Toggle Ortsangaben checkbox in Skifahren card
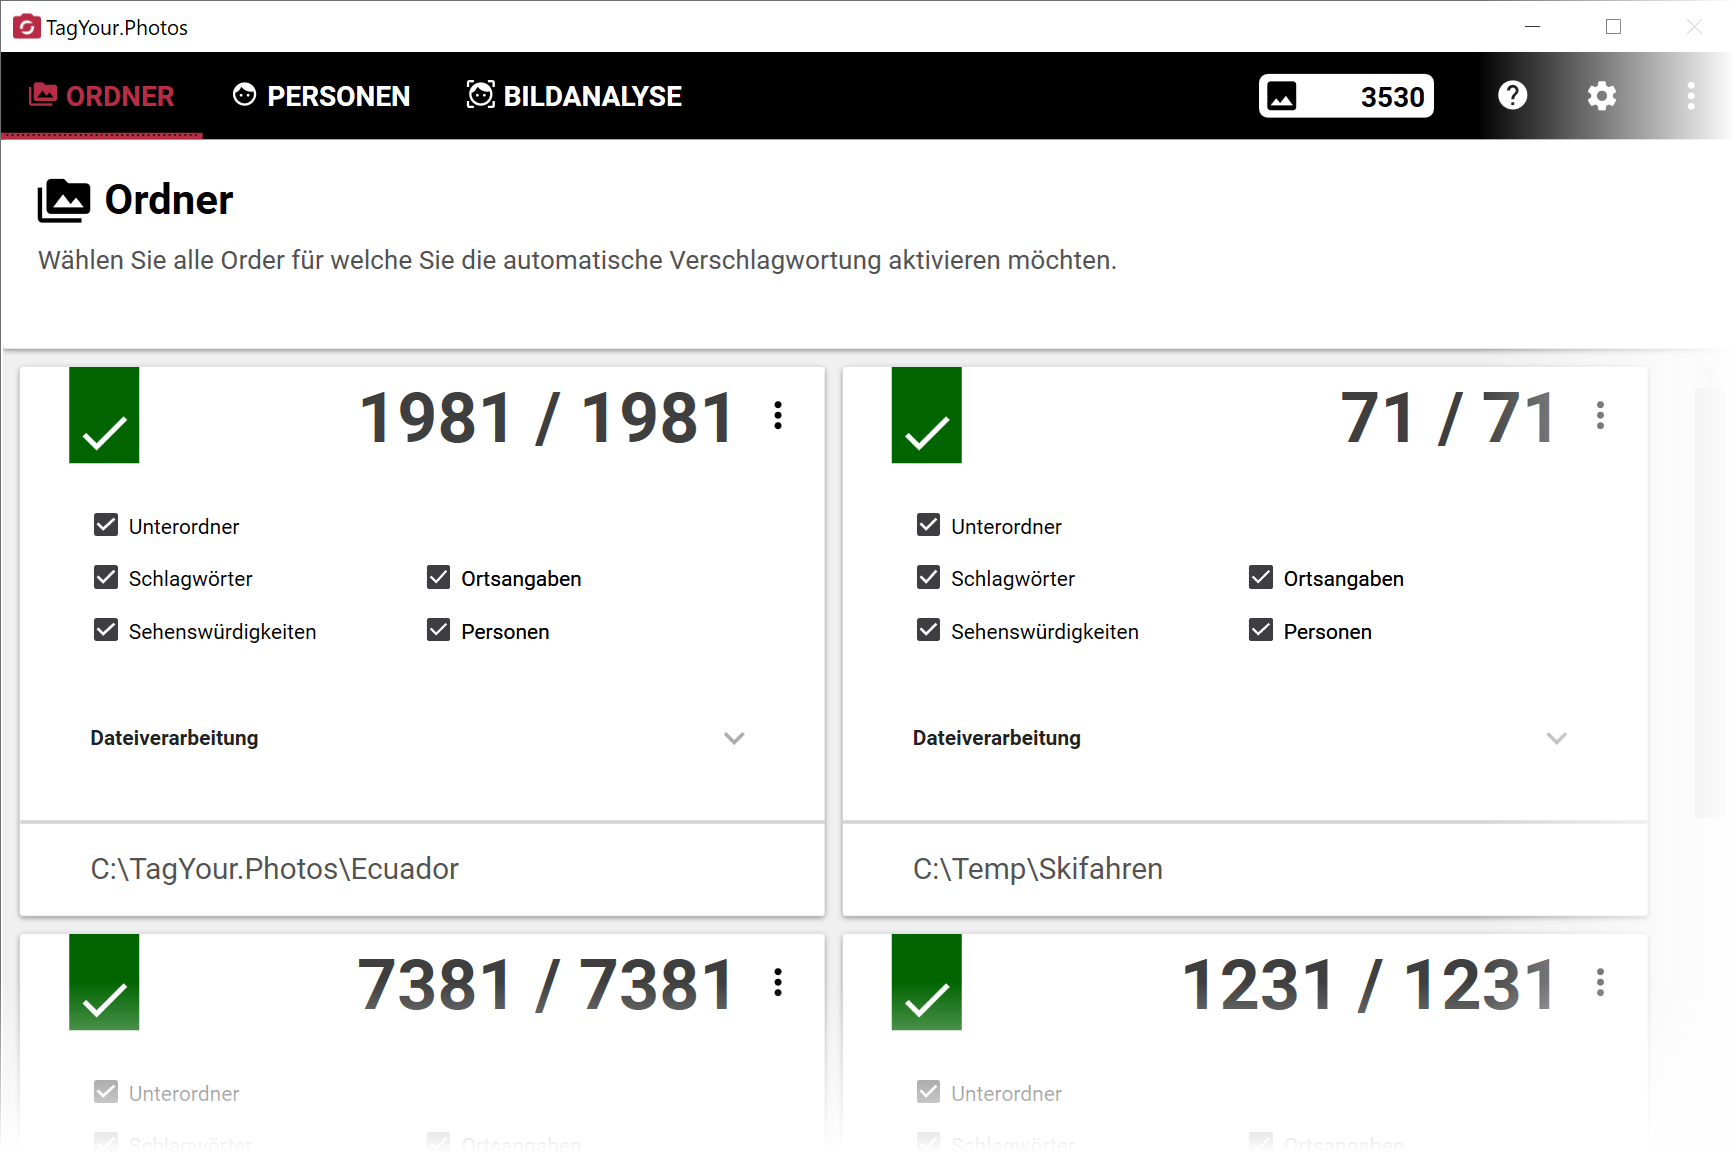This screenshot has height=1153, width=1736. (1260, 578)
